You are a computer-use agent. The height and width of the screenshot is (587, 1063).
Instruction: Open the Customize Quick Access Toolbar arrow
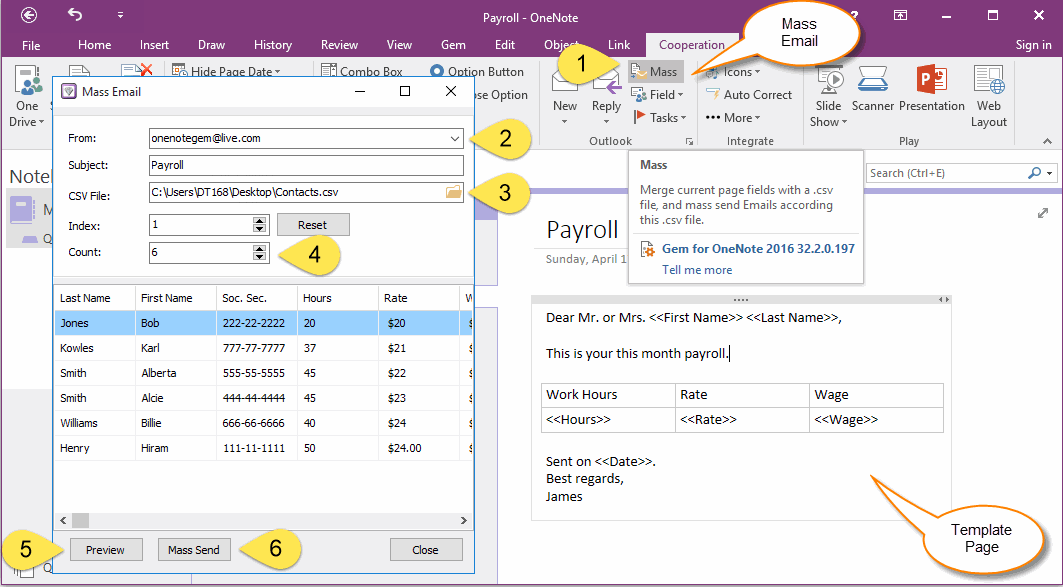coord(120,16)
